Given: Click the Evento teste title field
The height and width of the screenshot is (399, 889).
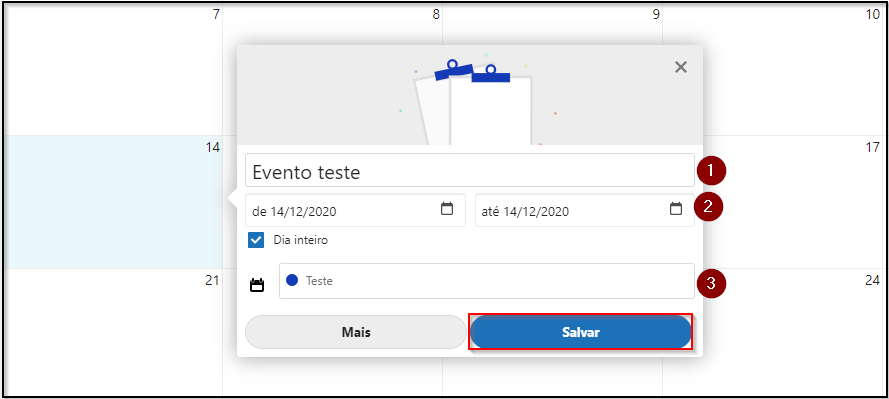Looking at the screenshot, I should tap(469, 171).
